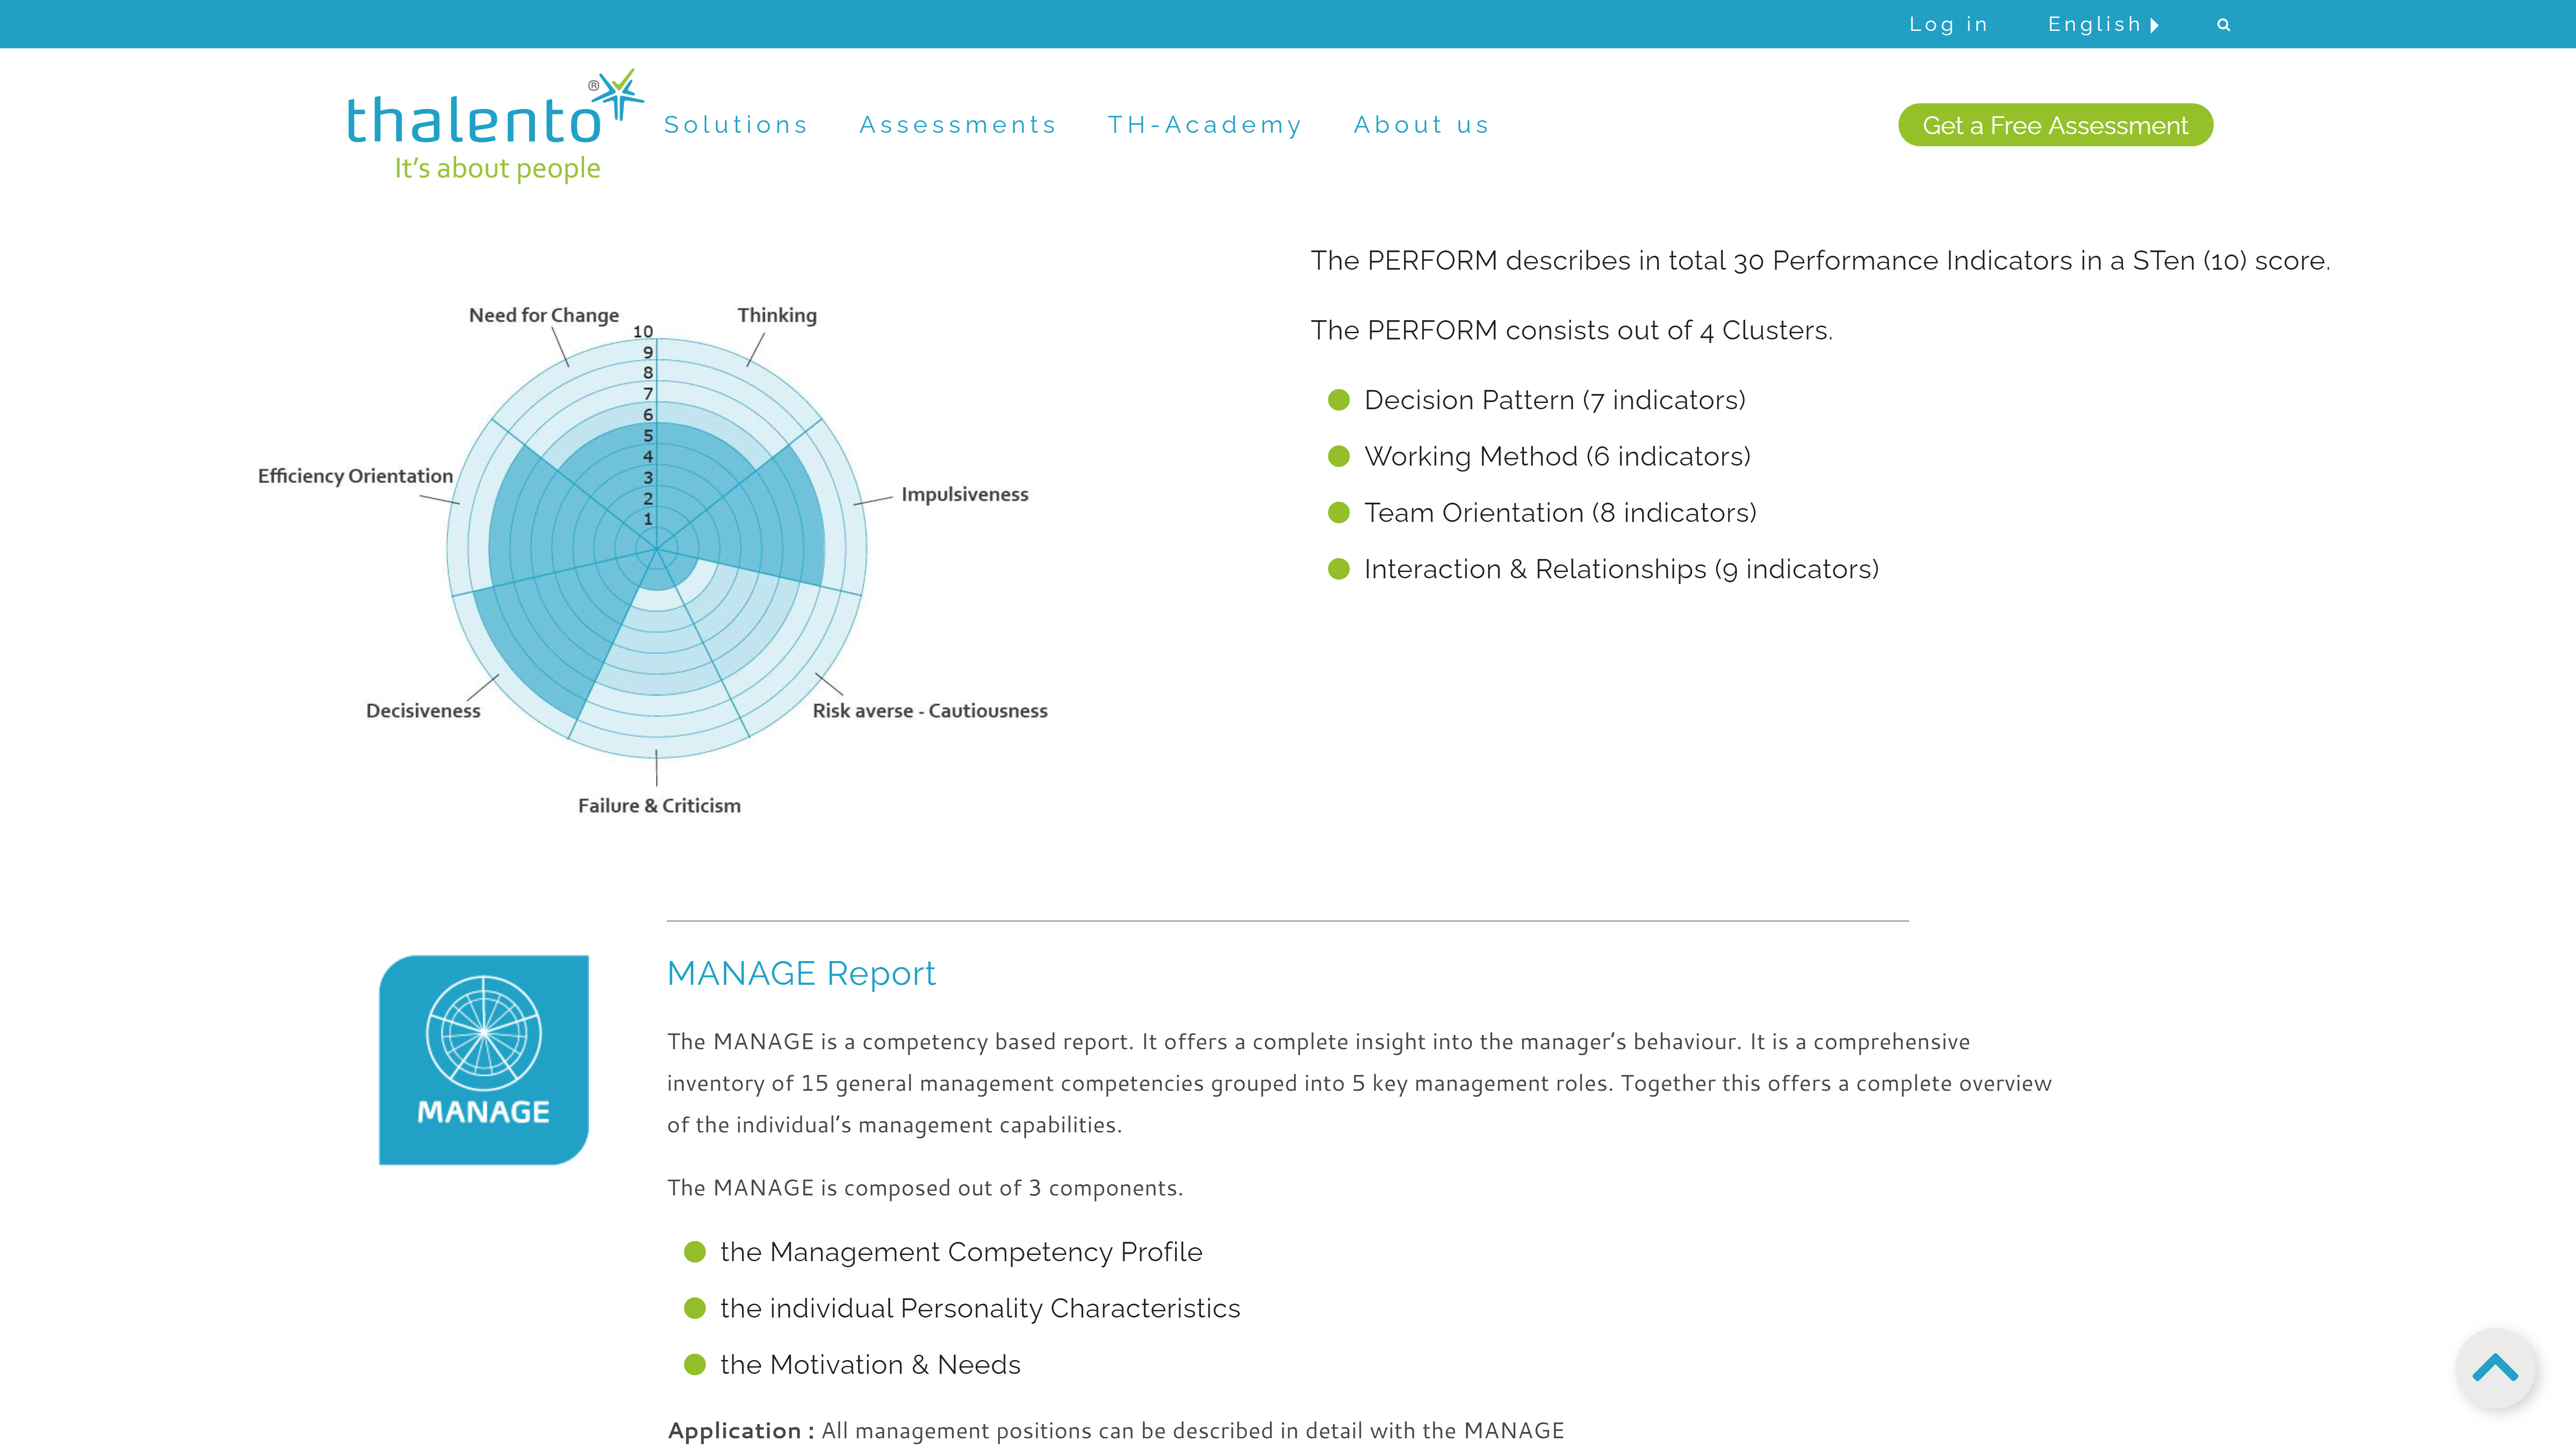Click the MANAGE report icon tile

[x=483, y=1059]
